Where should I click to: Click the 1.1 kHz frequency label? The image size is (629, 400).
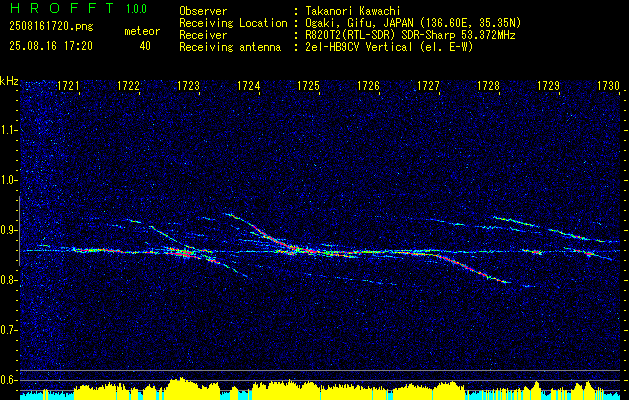click(x=8, y=130)
